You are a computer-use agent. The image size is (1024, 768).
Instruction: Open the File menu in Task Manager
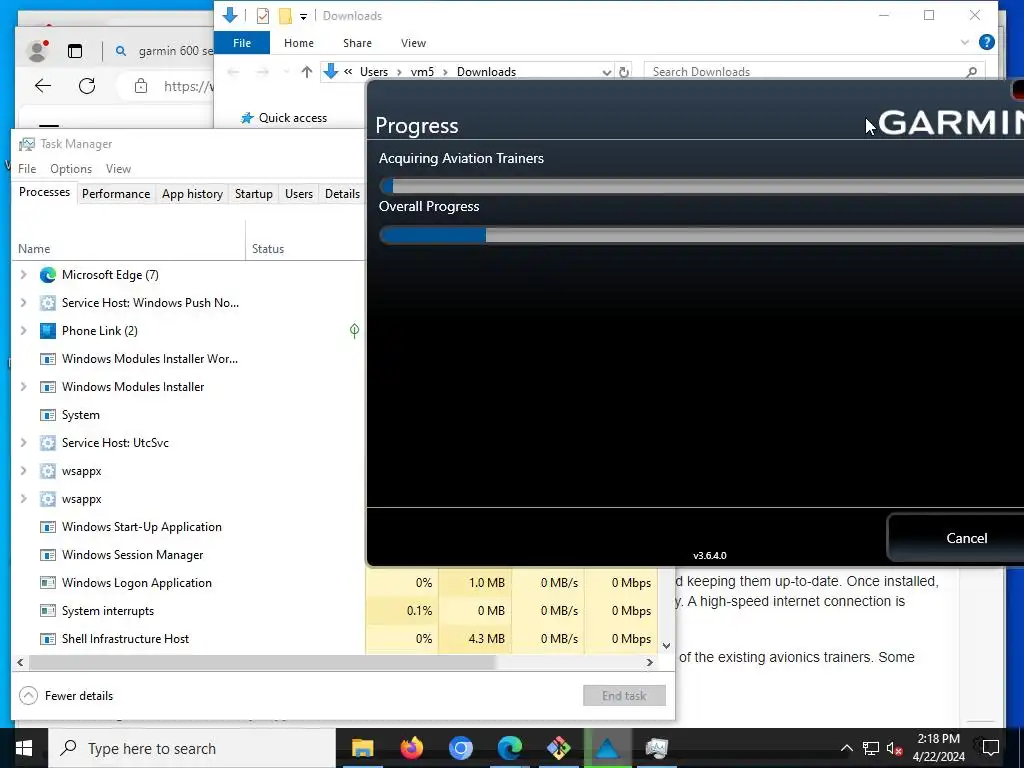coord(27,168)
